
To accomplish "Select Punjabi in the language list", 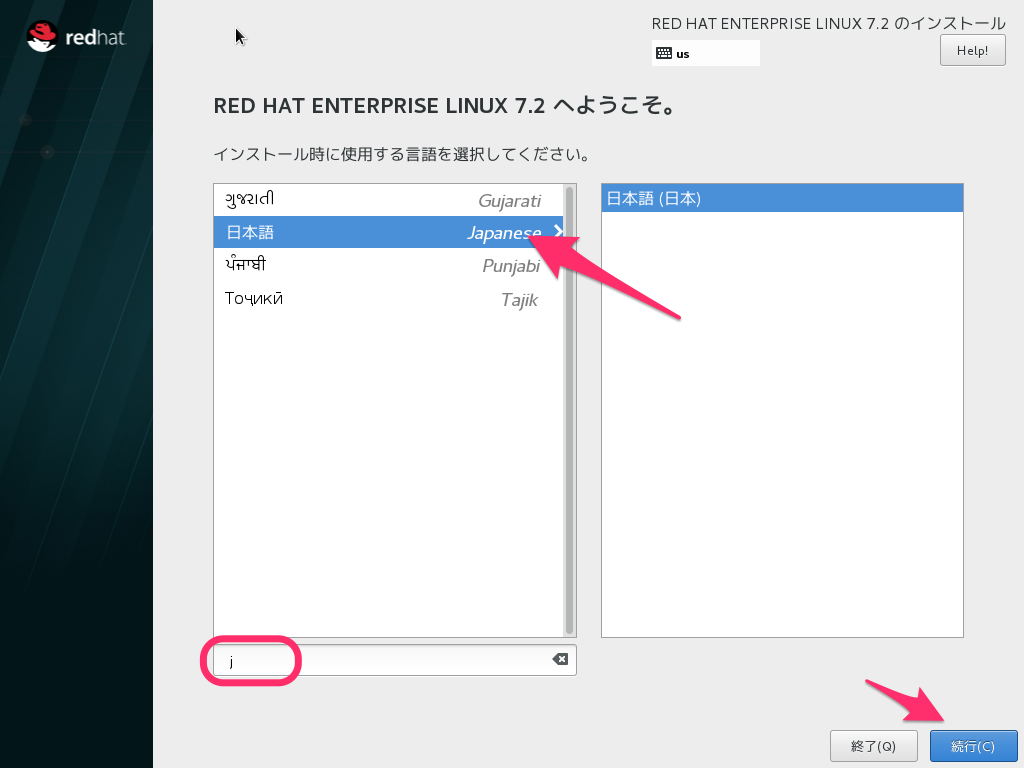I will coord(388,264).
